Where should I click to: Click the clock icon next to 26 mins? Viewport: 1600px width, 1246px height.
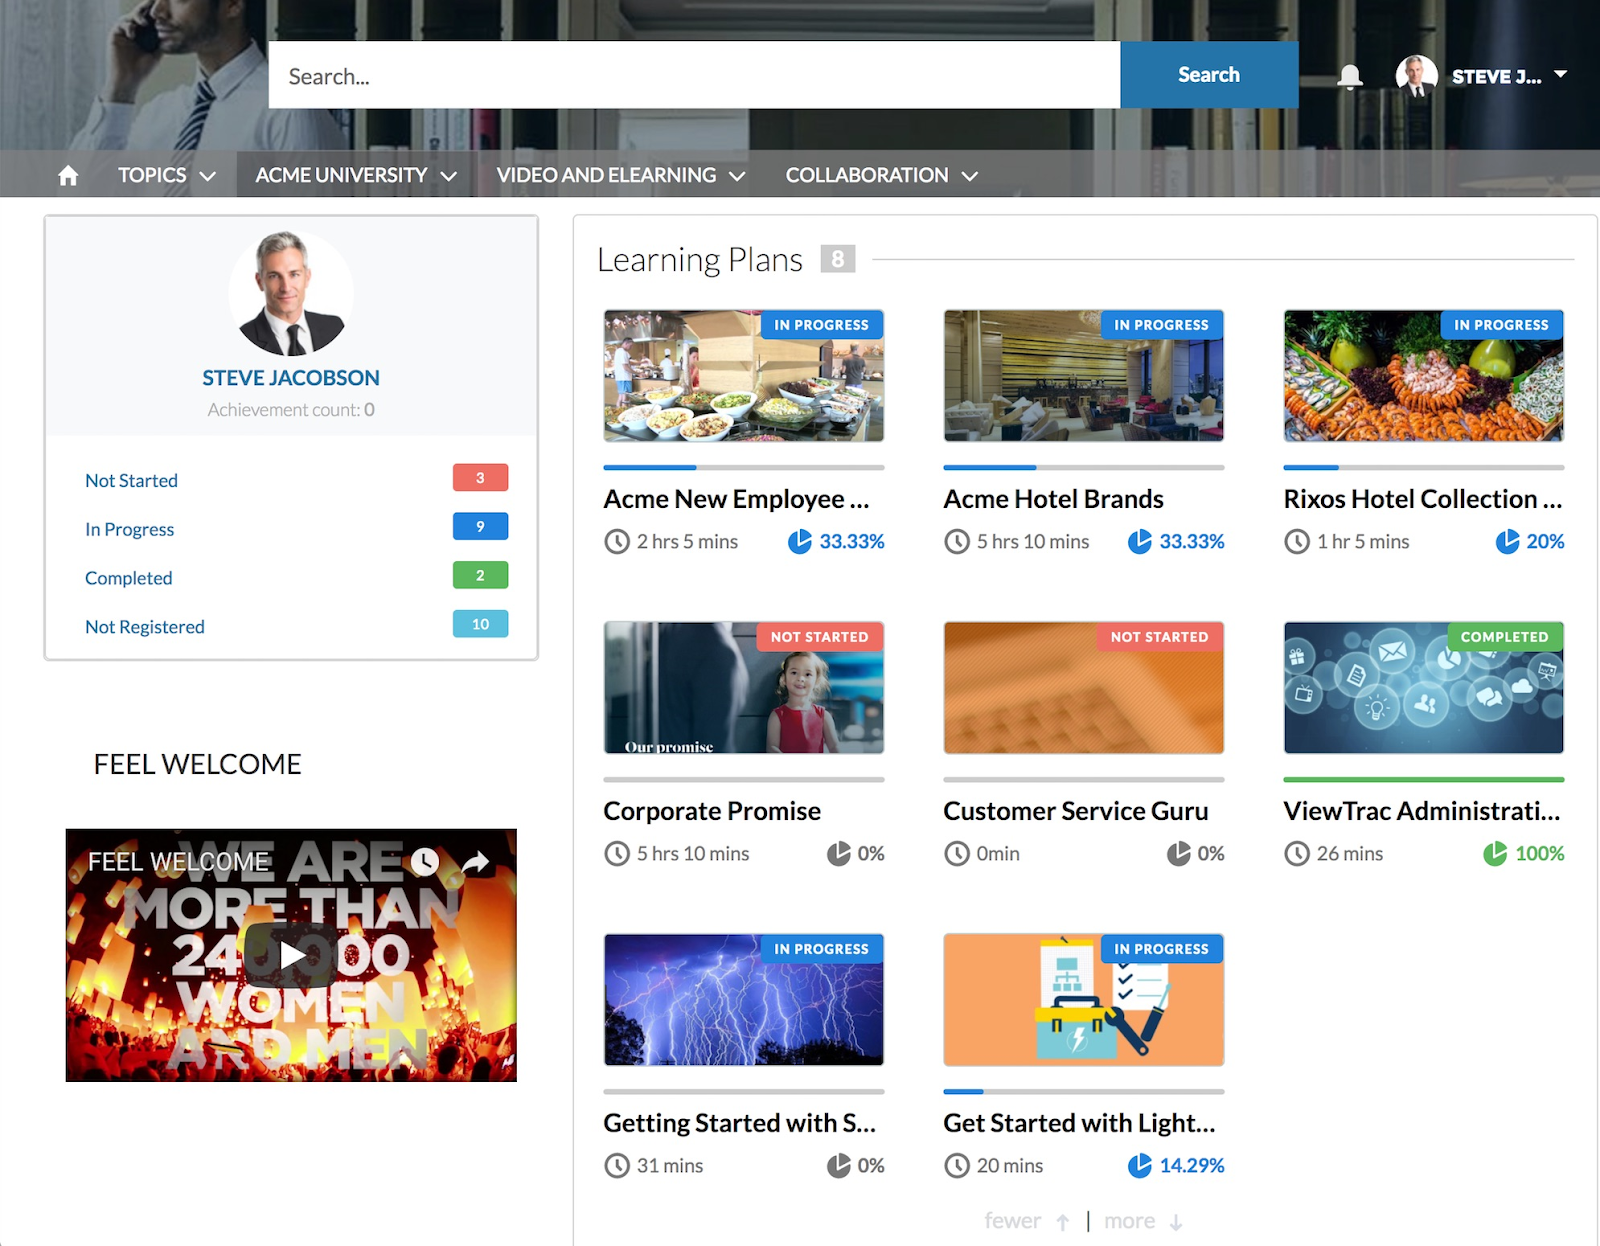tap(1297, 854)
